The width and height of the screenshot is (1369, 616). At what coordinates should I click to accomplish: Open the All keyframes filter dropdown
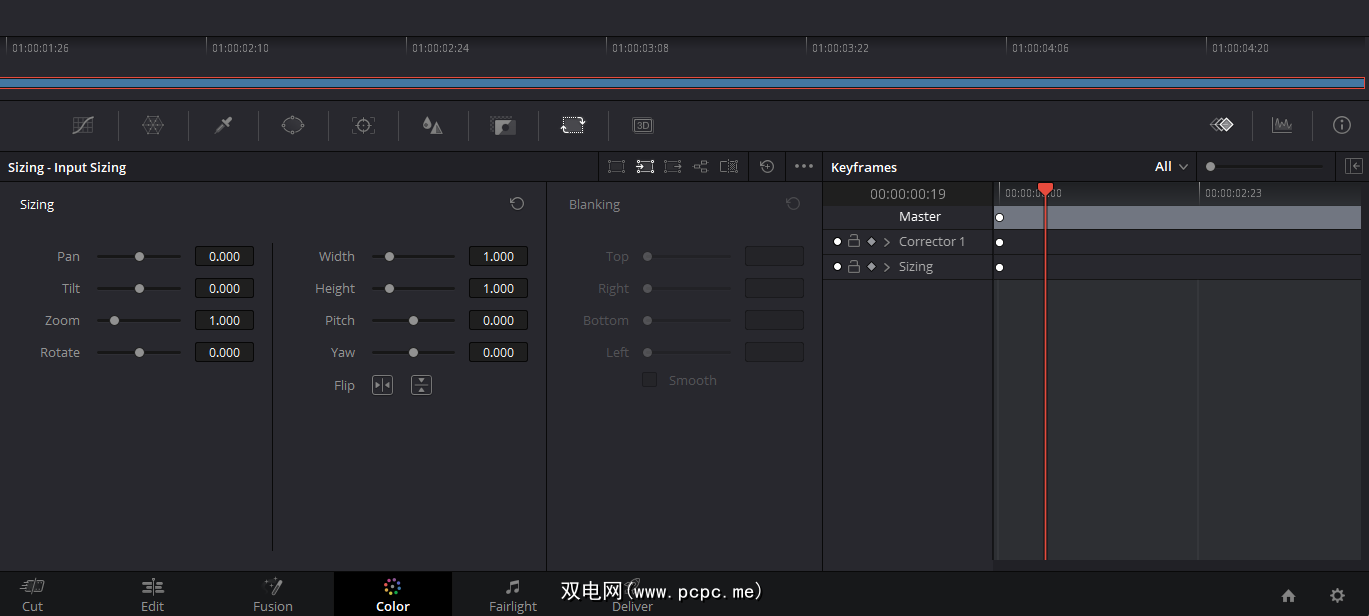[1172, 167]
